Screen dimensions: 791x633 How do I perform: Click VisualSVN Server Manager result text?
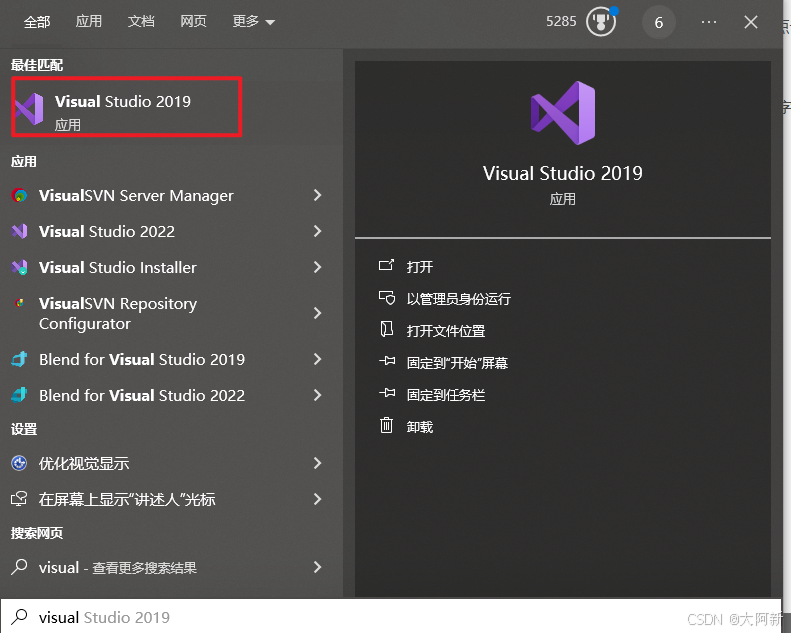coord(136,195)
